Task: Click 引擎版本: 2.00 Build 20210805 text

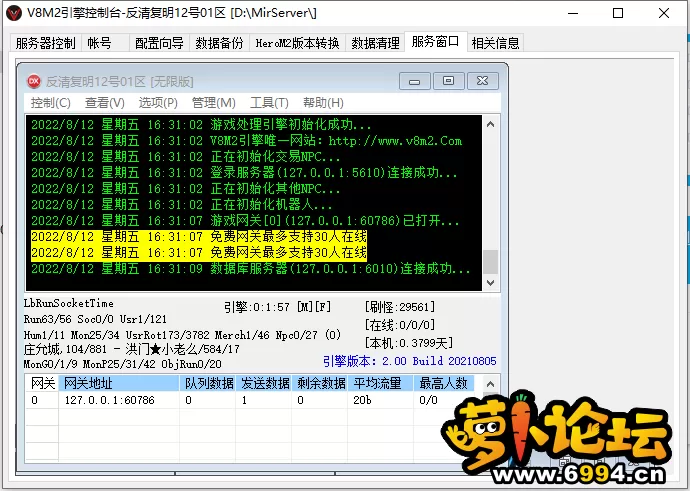Action: click(x=410, y=361)
